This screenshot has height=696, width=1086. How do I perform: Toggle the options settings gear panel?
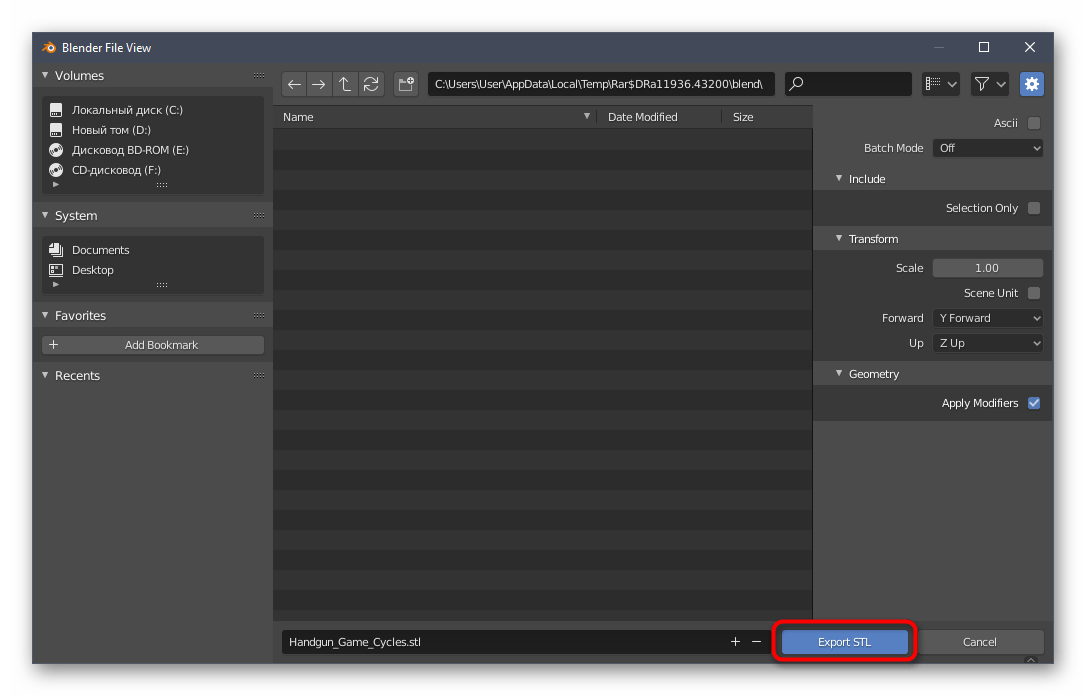click(1031, 85)
